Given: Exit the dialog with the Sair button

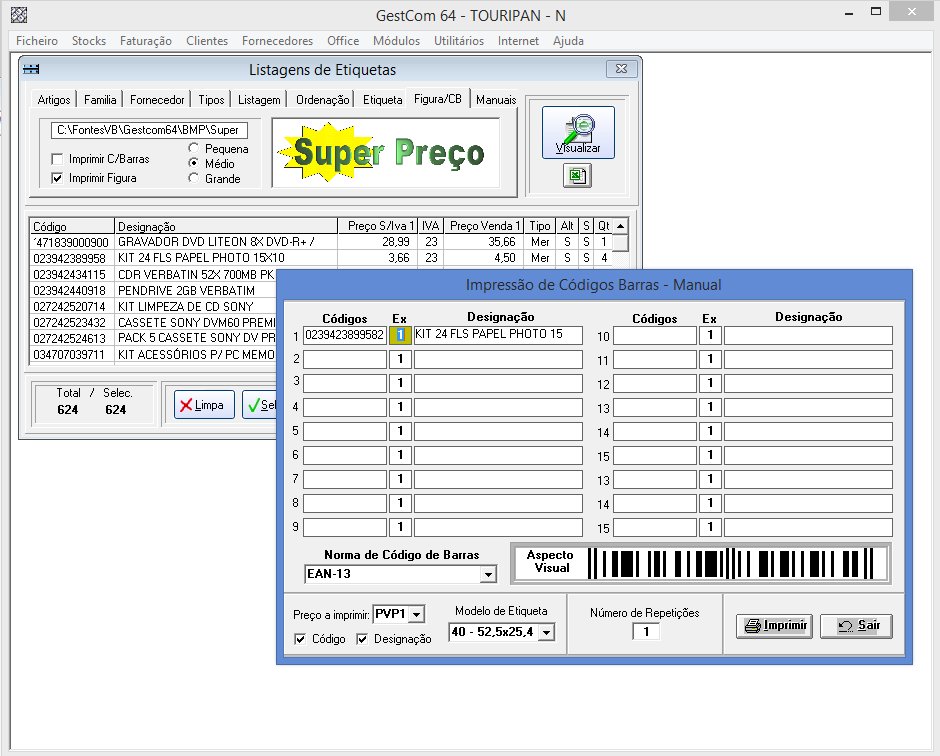Looking at the screenshot, I should coord(856,626).
